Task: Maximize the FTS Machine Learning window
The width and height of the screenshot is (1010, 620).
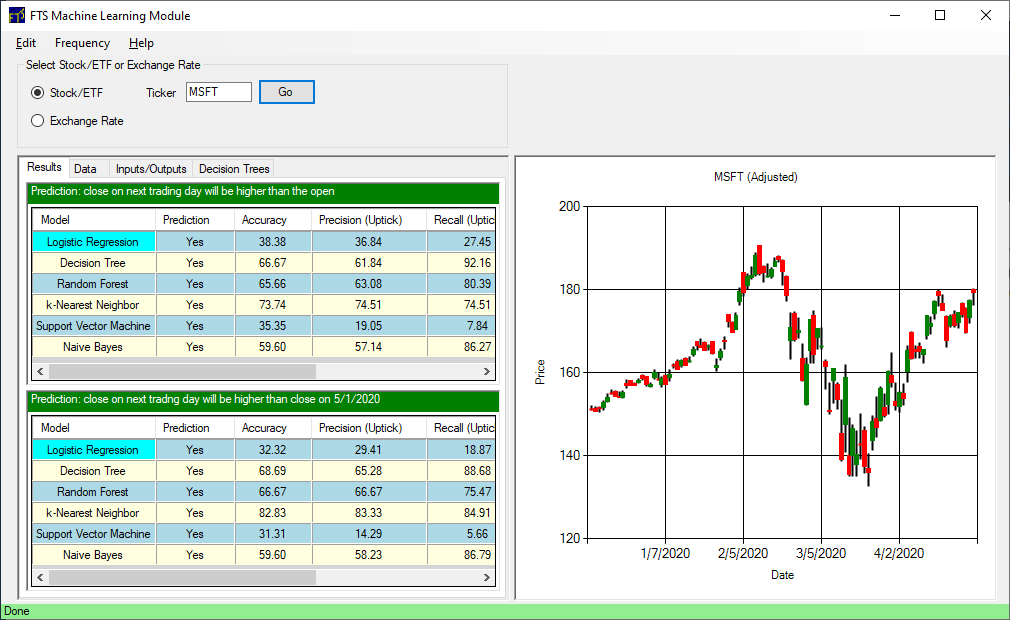Action: (939, 15)
